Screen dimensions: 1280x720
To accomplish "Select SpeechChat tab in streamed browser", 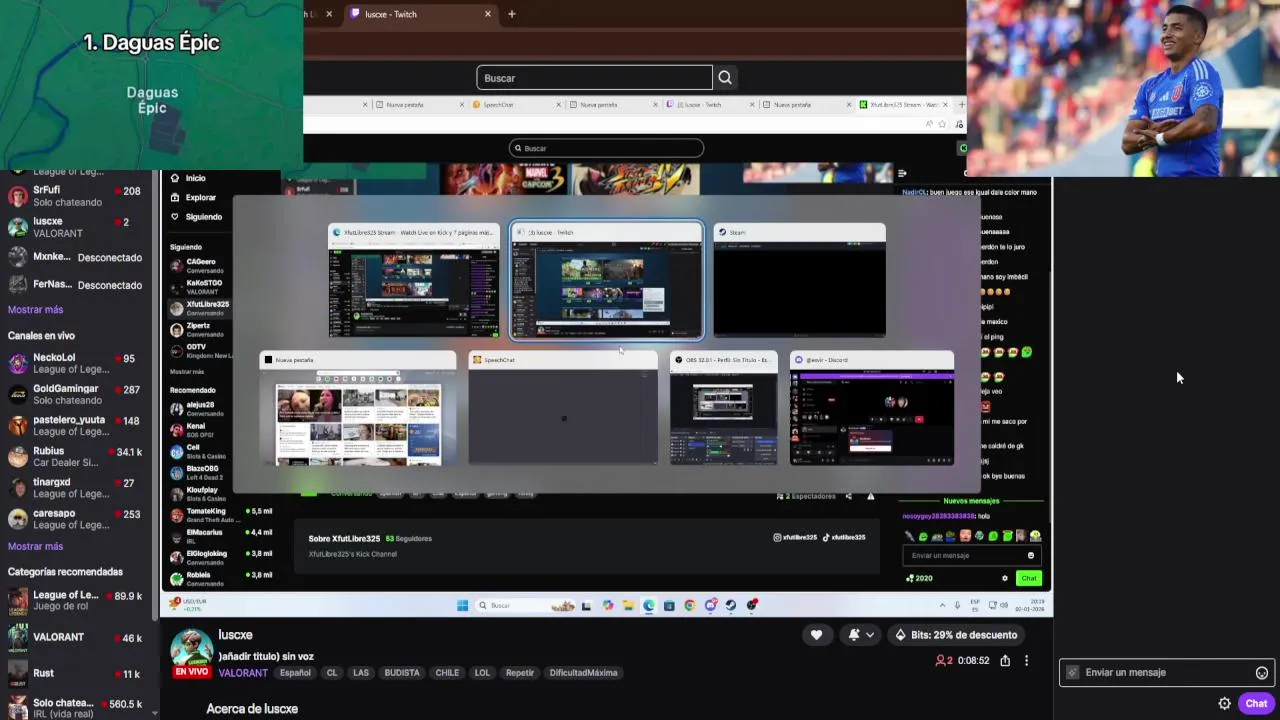I will 515,104.
